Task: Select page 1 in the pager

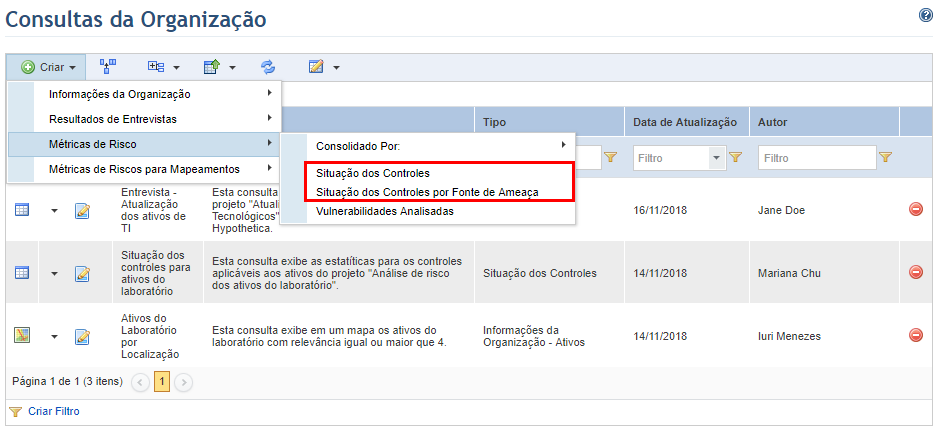Action: [162, 381]
